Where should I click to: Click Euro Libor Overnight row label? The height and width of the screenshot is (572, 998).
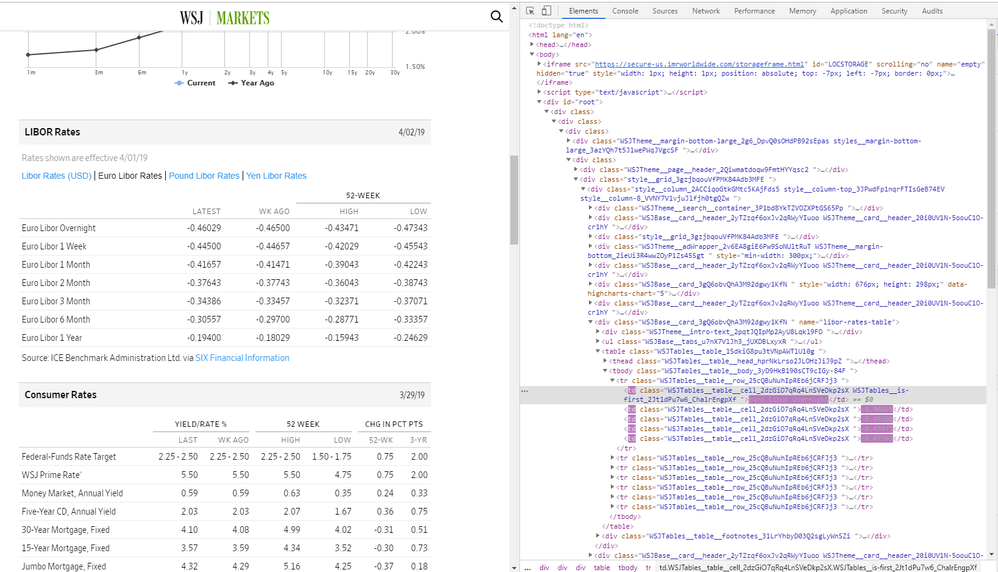coord(59,228)
